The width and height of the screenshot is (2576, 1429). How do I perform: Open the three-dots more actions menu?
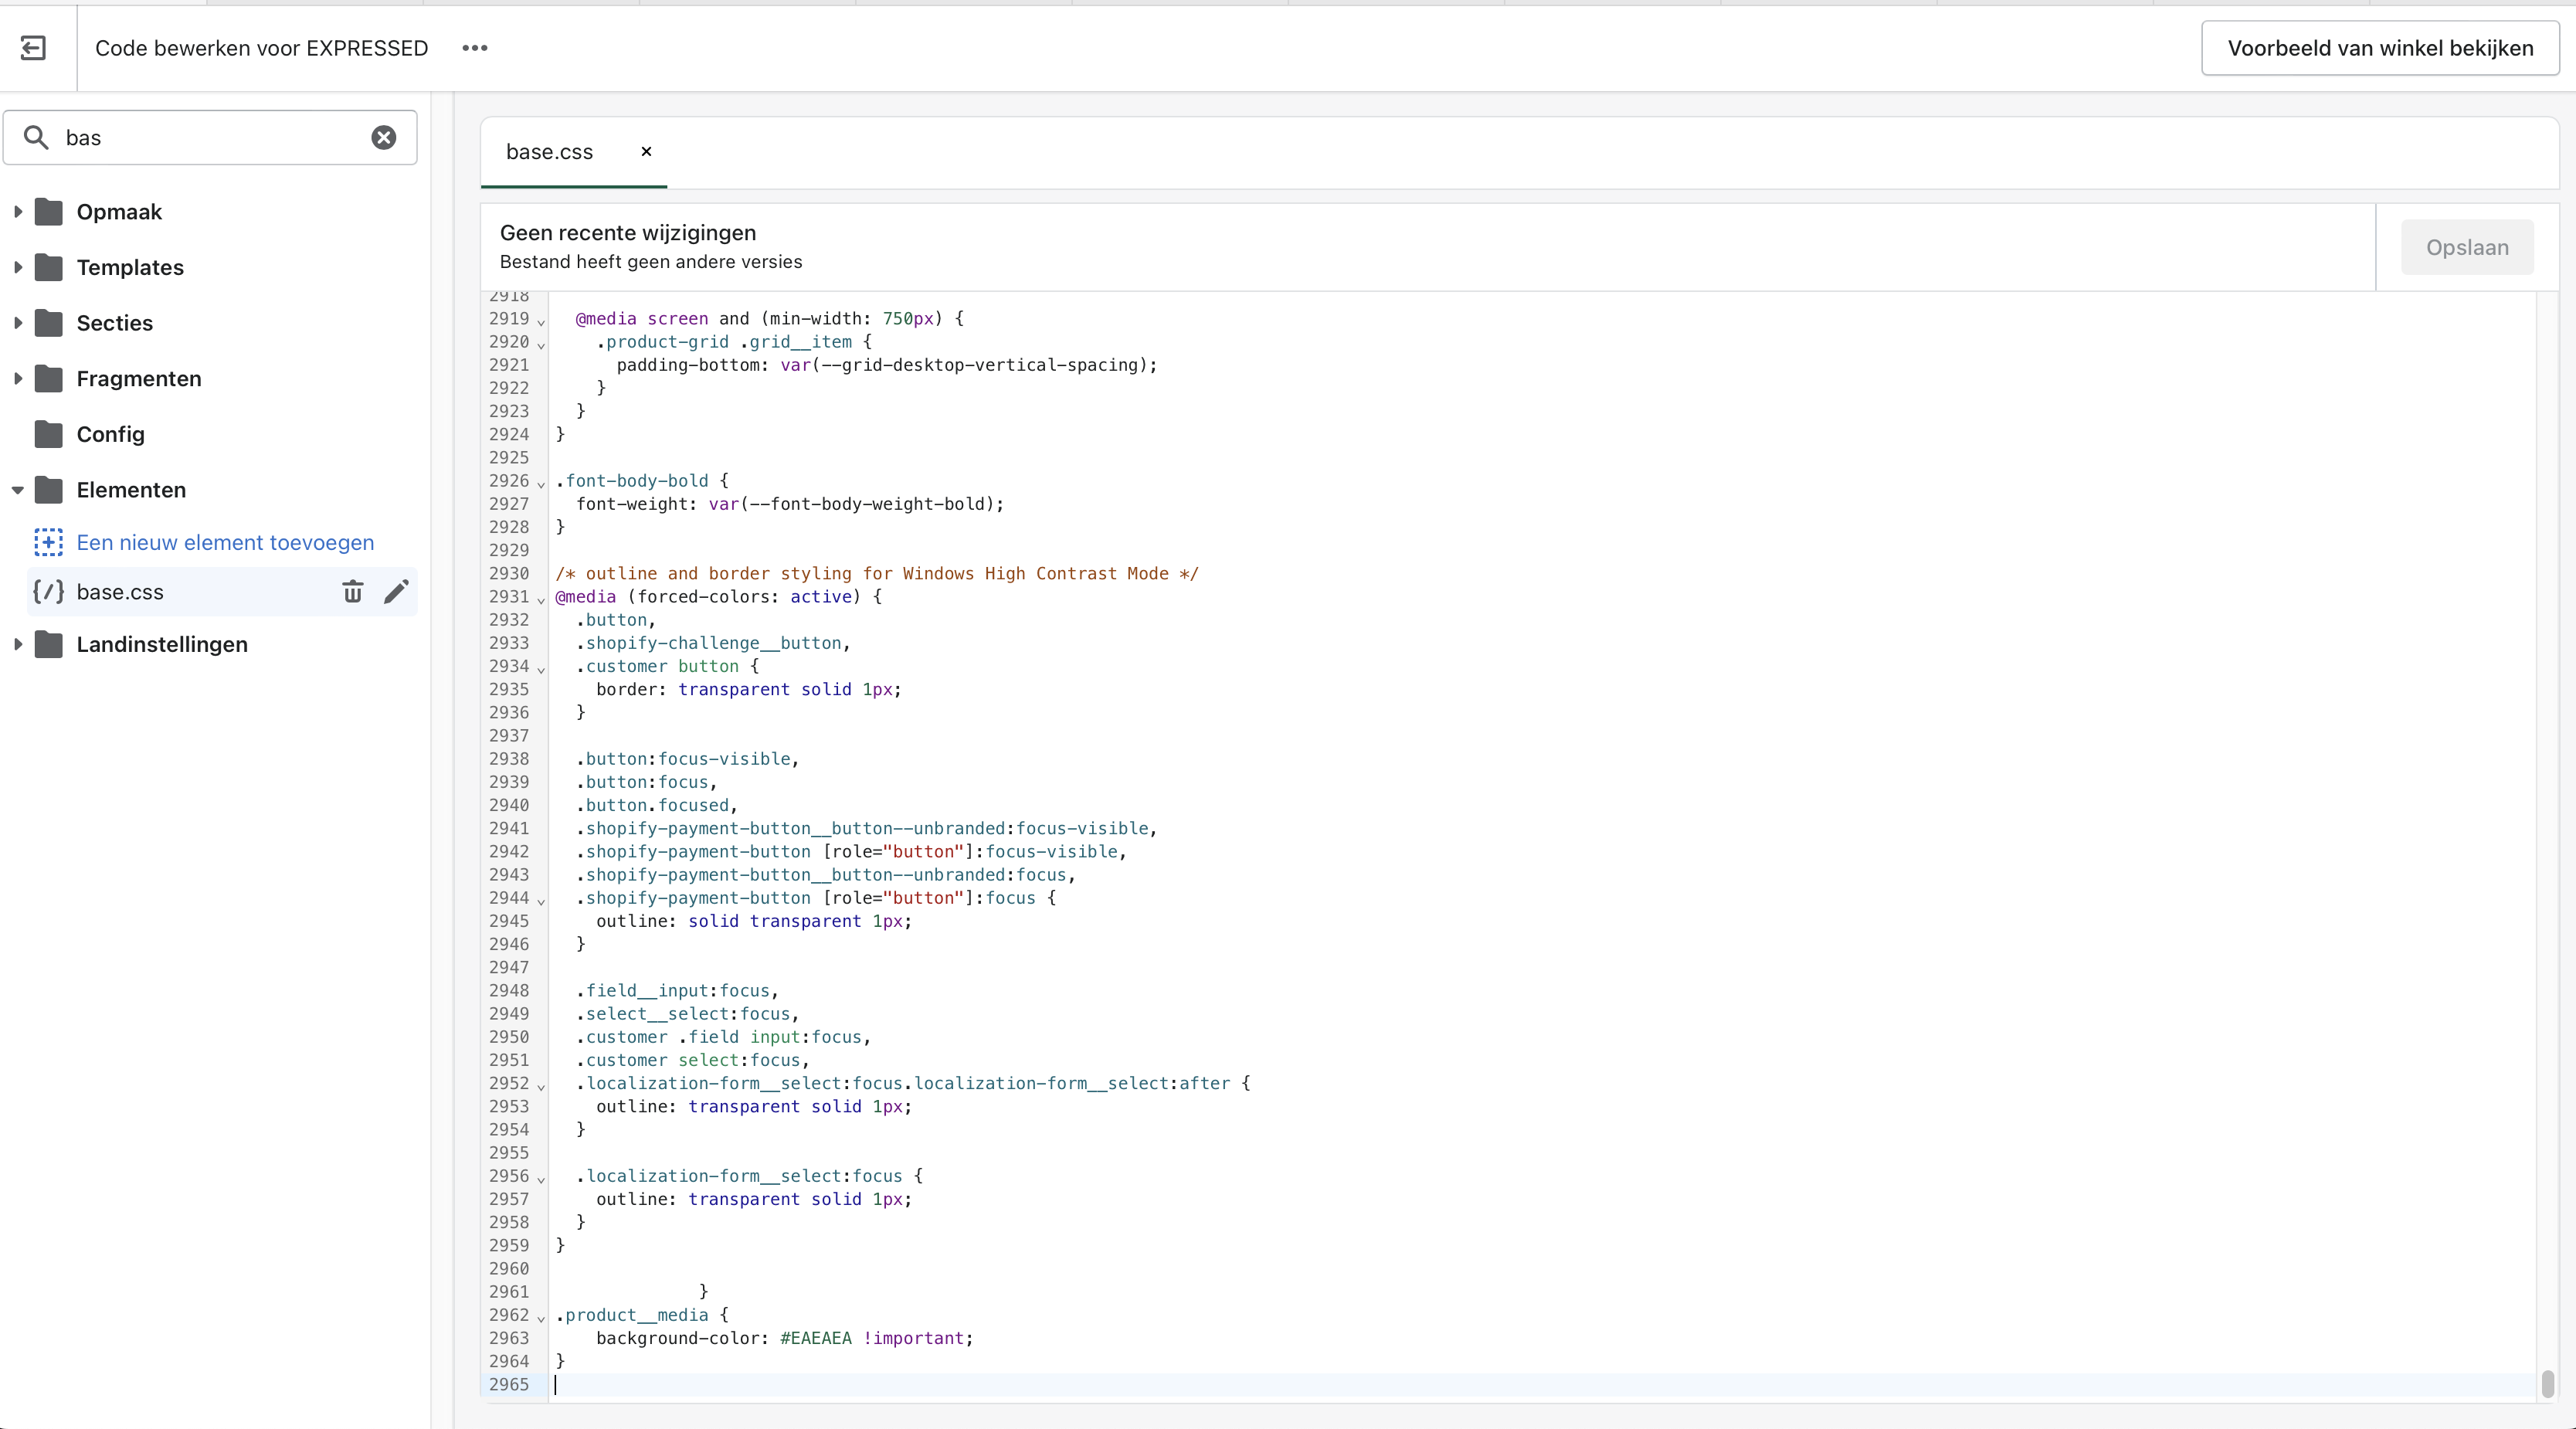tap(475, 48)
